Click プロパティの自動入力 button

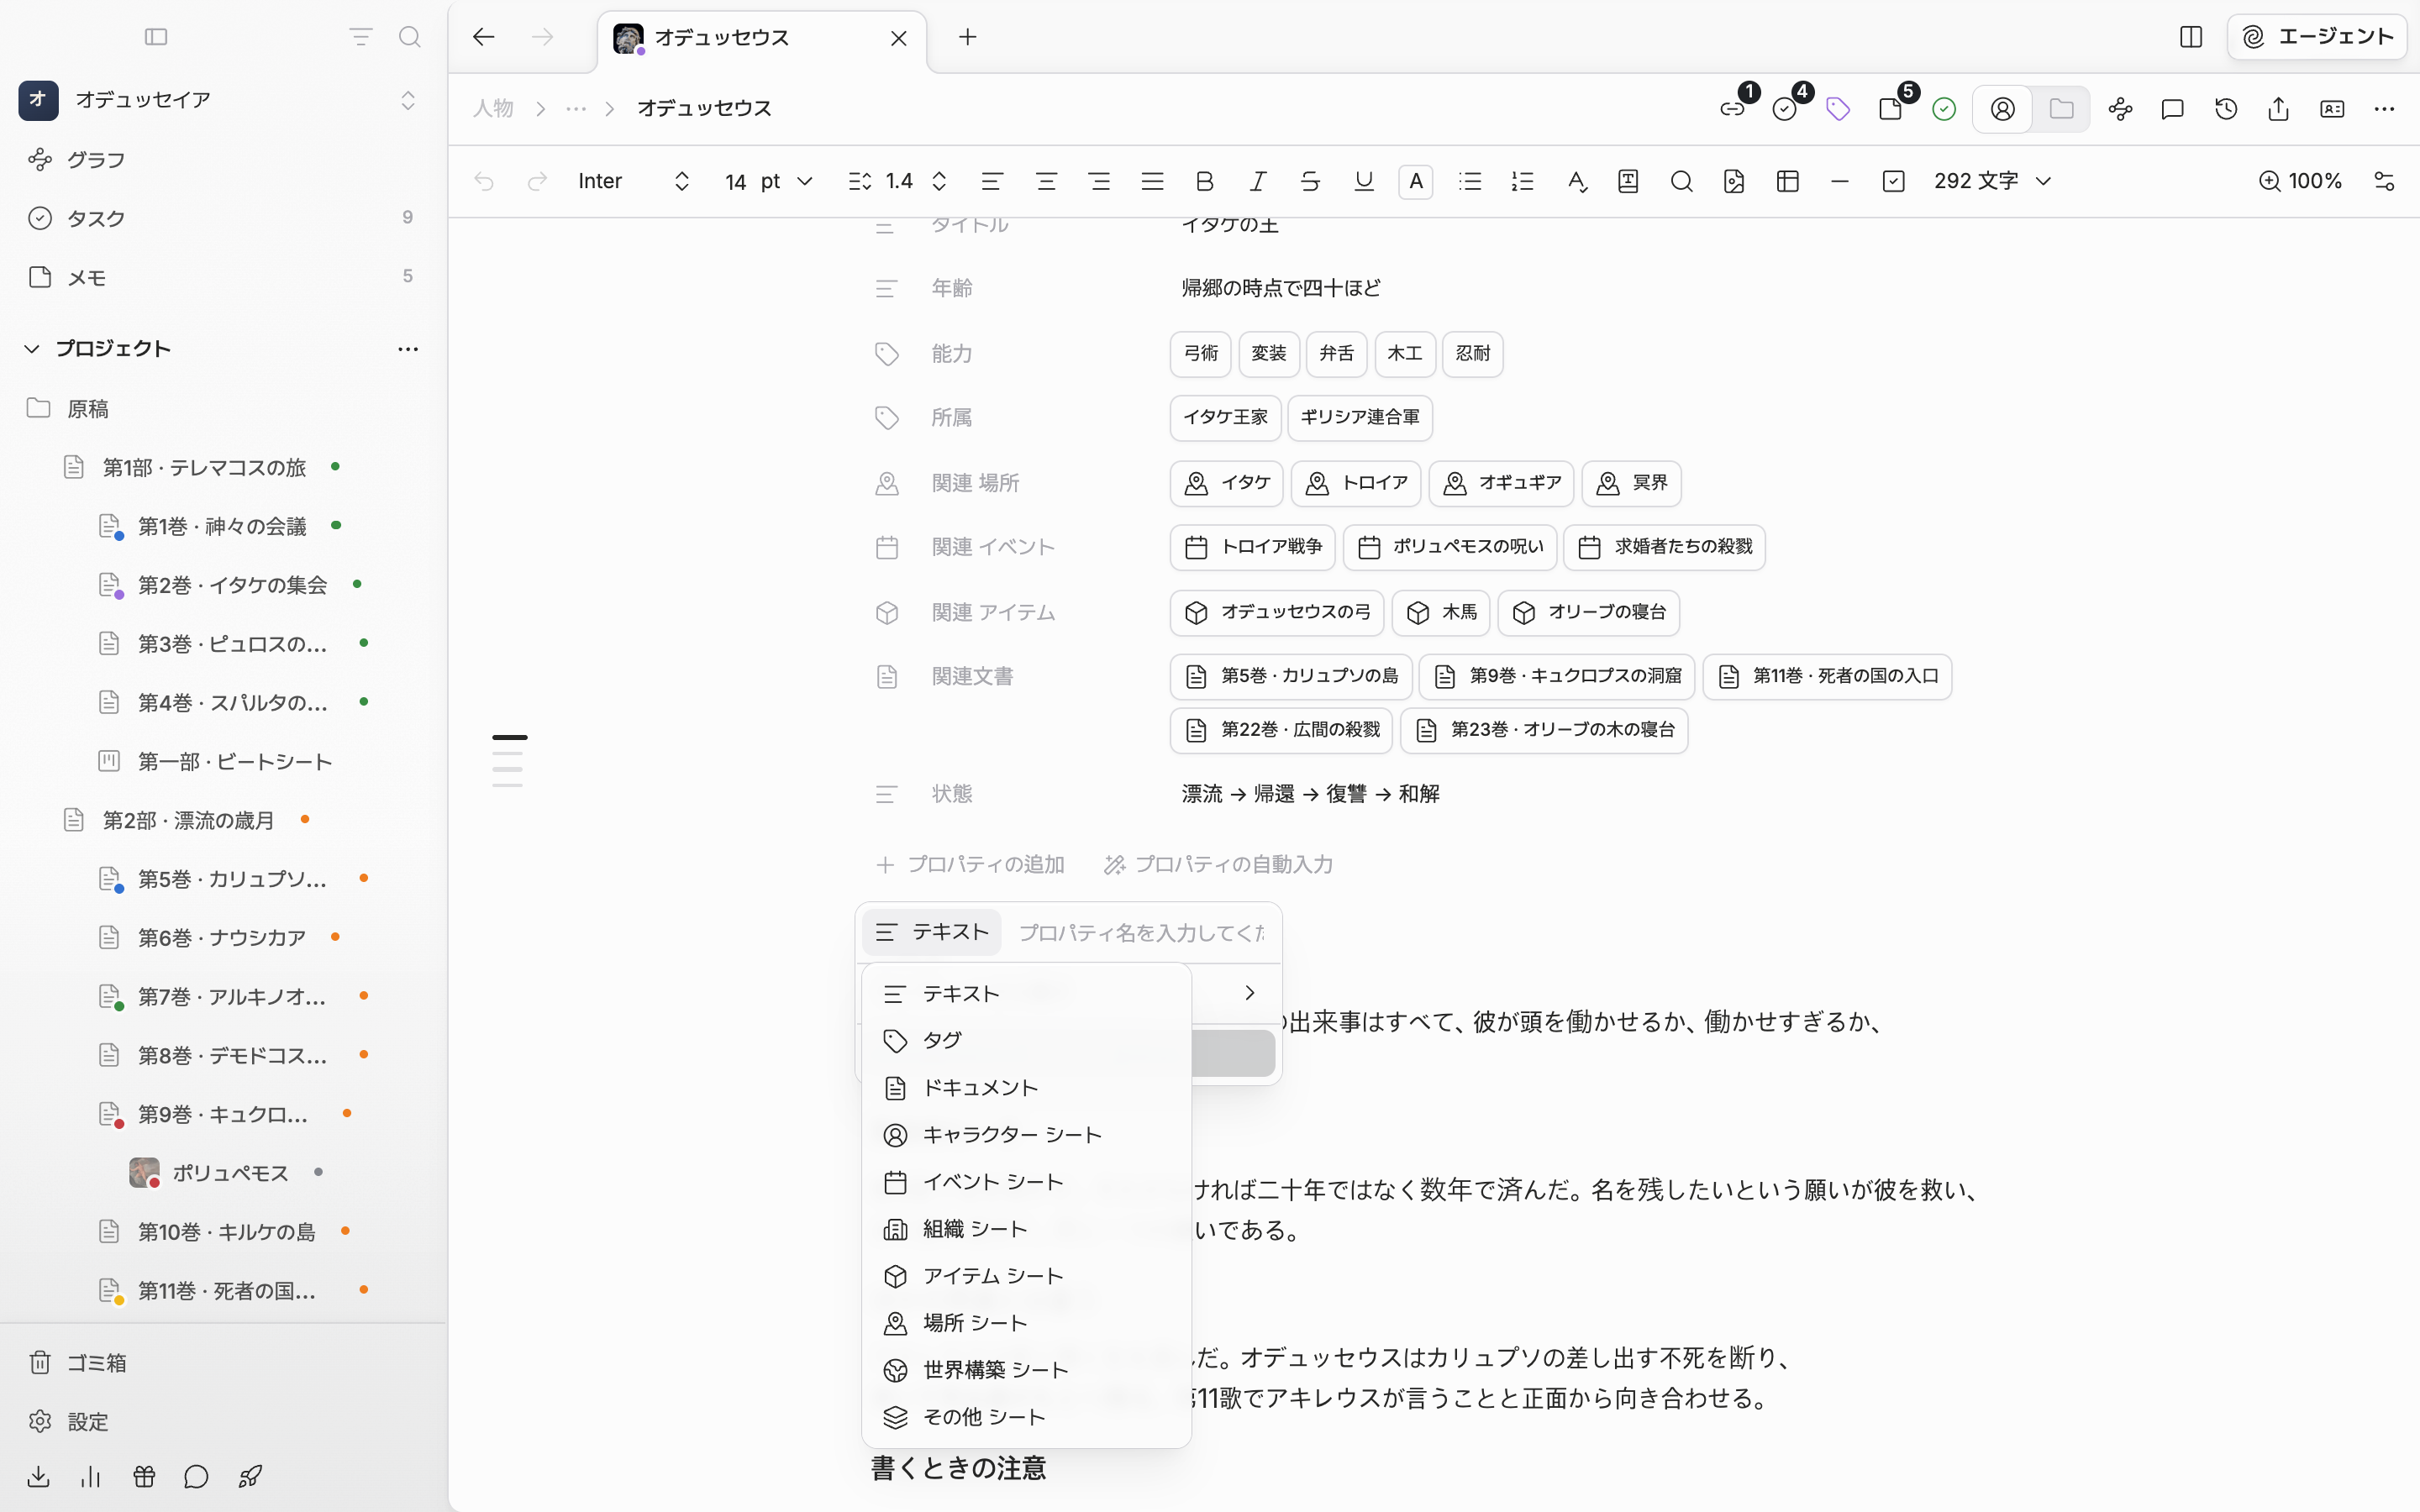[1218, 864]
